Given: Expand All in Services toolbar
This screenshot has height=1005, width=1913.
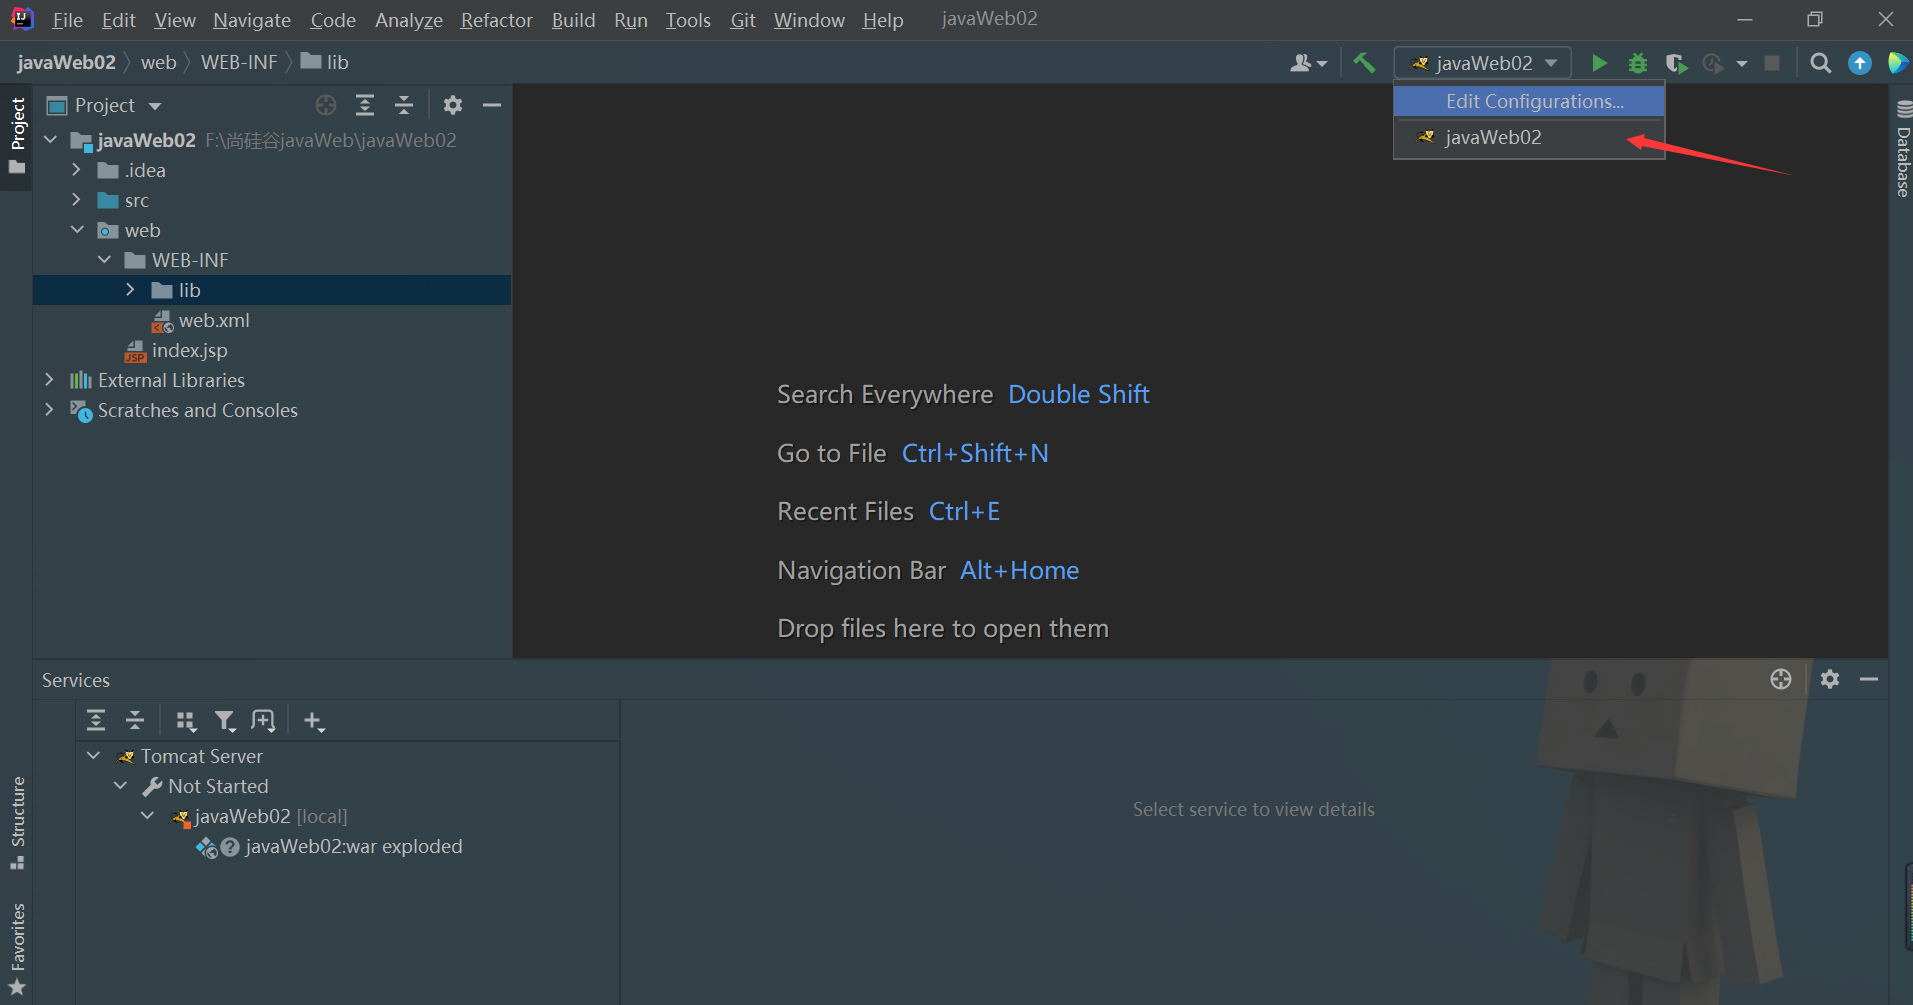Looking at the screenshot, I should point(96,720).
